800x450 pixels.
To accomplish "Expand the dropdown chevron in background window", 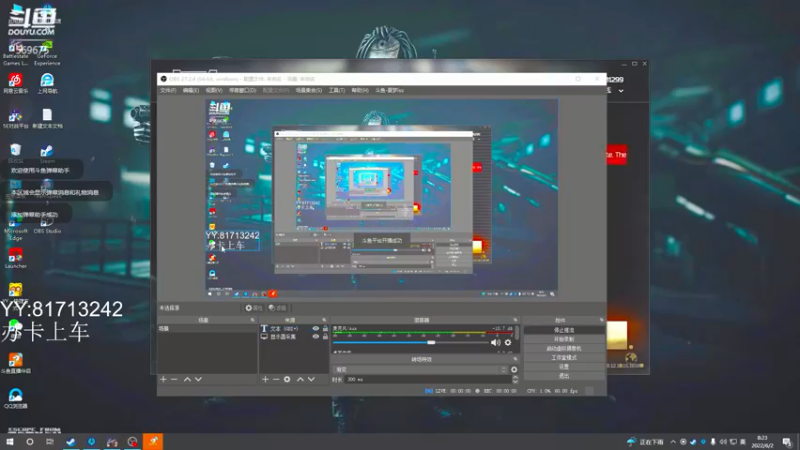I will [621, 91].
